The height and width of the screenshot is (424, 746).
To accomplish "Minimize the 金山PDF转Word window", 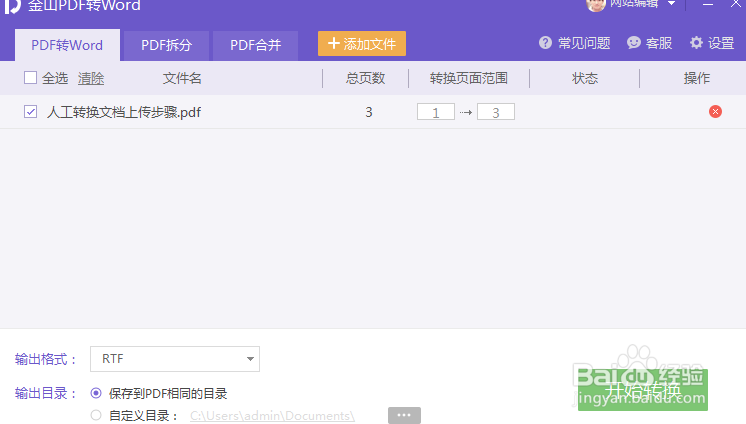I will pos(708,4).
